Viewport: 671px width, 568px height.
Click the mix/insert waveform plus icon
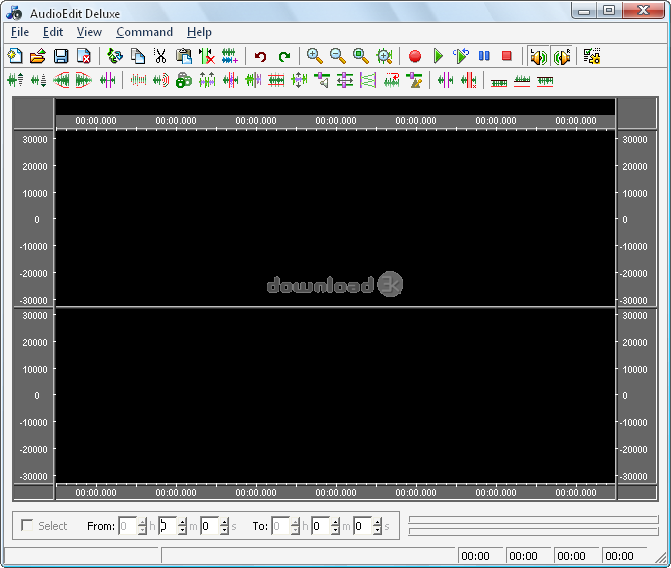click(230, 56)
